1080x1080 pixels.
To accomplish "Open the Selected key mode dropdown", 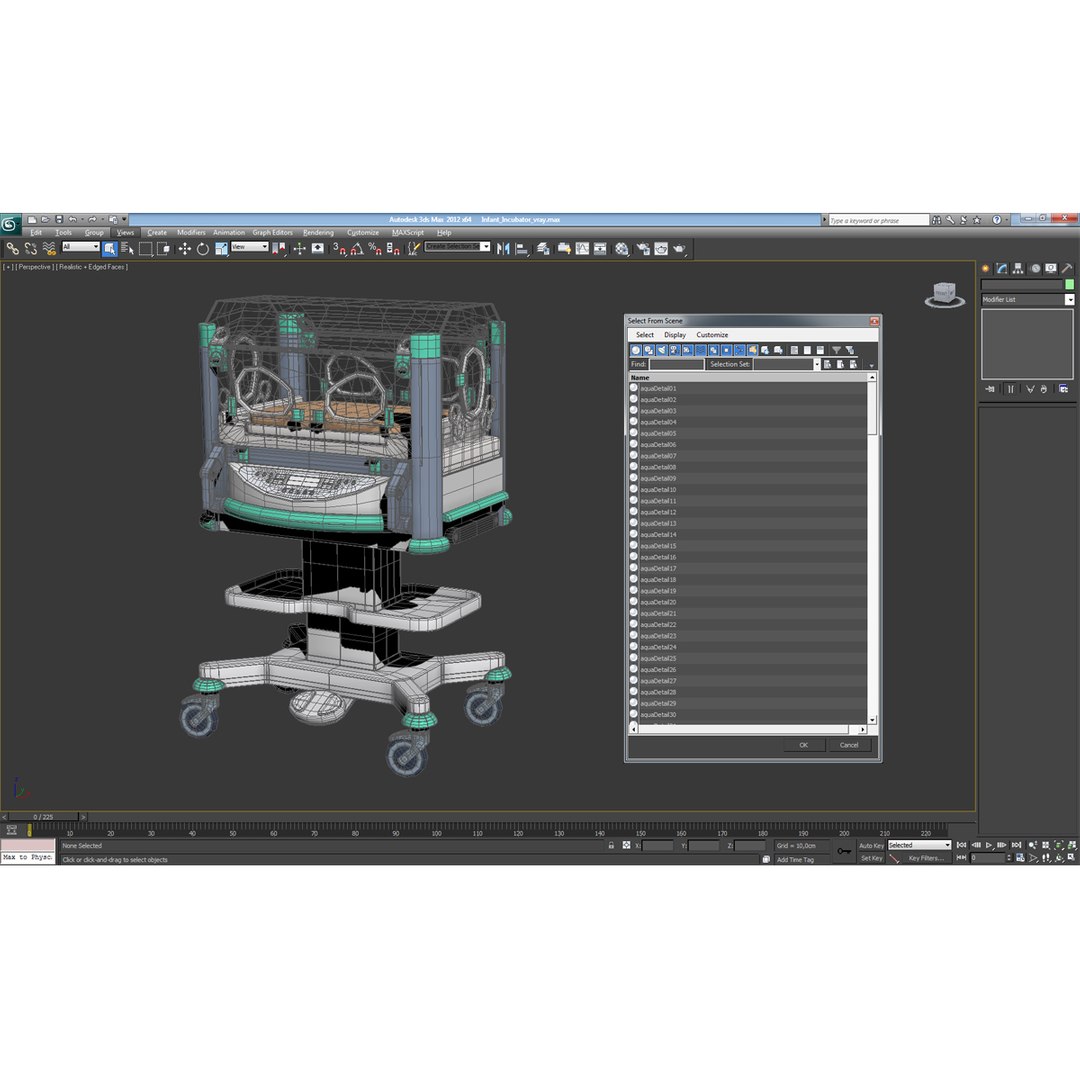I will pyautogui.click(x=919, y=845).
